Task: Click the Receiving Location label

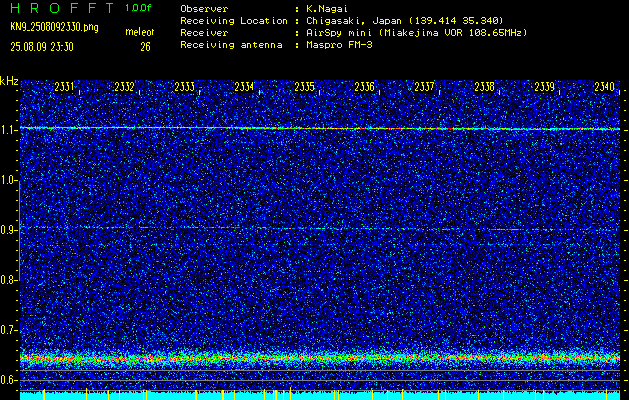Action: 234,21
